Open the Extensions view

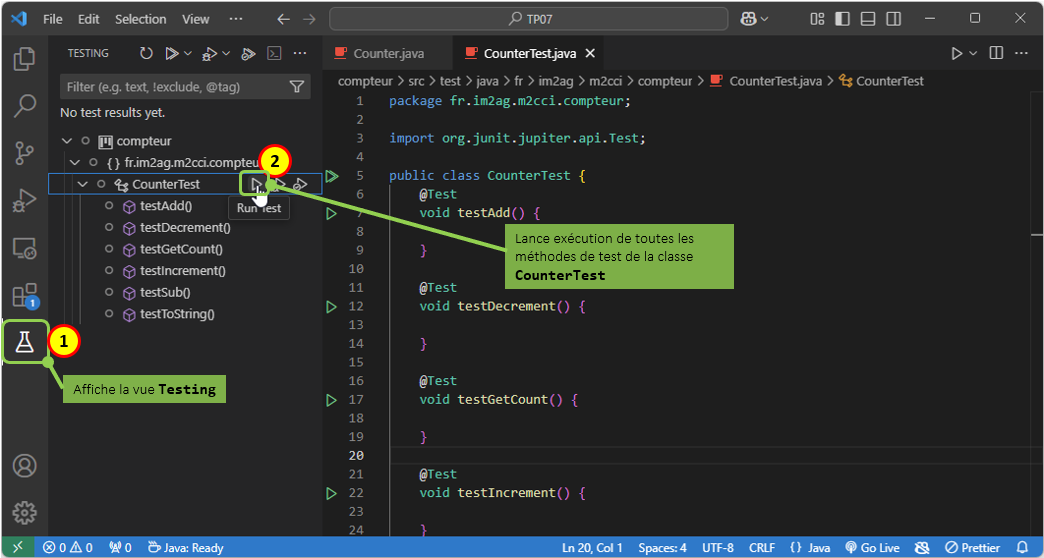24,295
